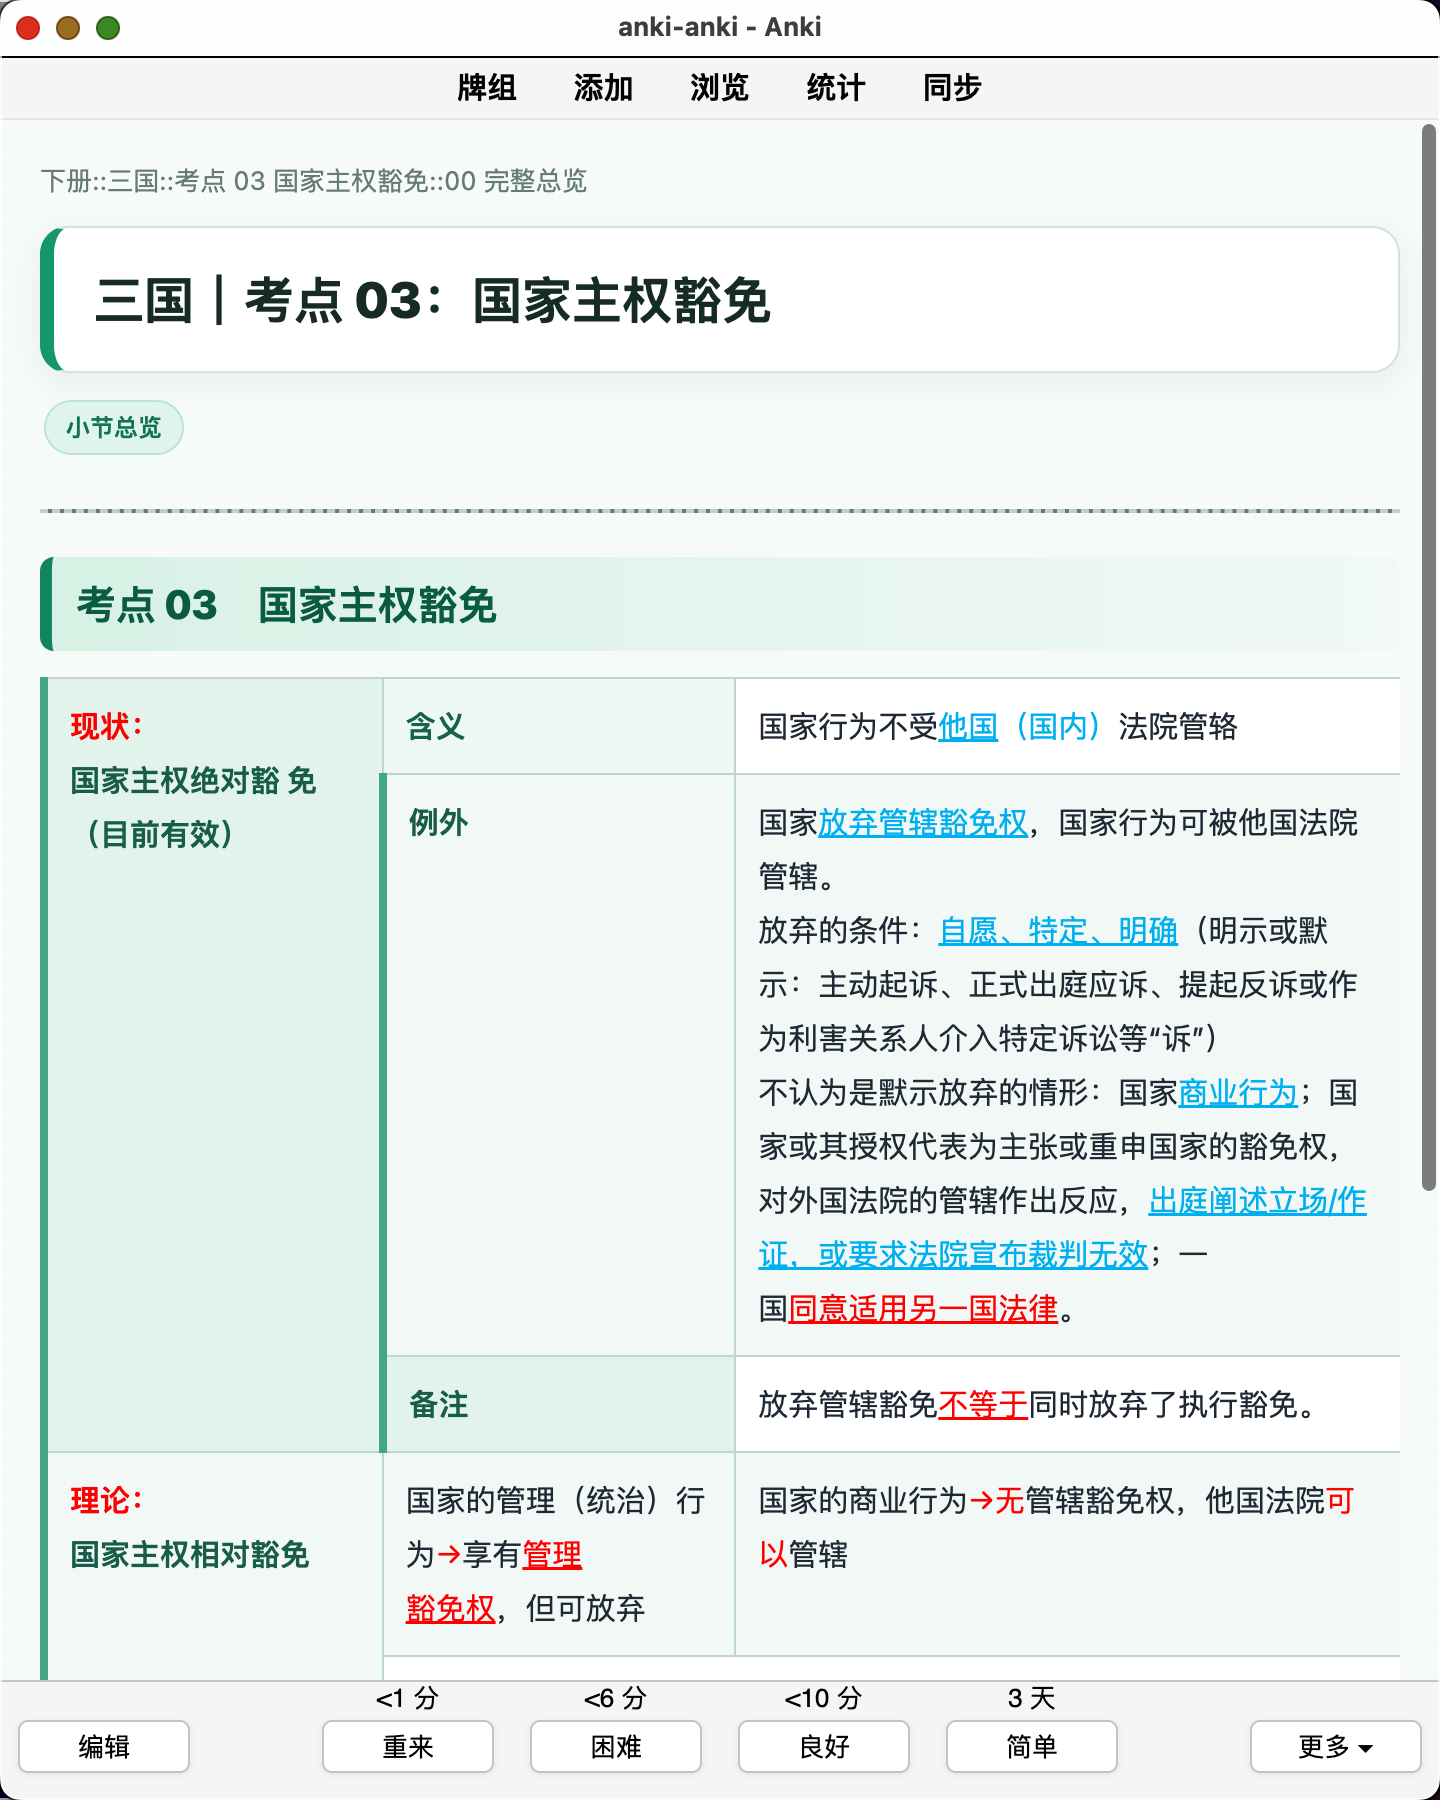Click 添加 to add a card
1440x1800 pixels.
pyautogui.click(x=603, y=88)
